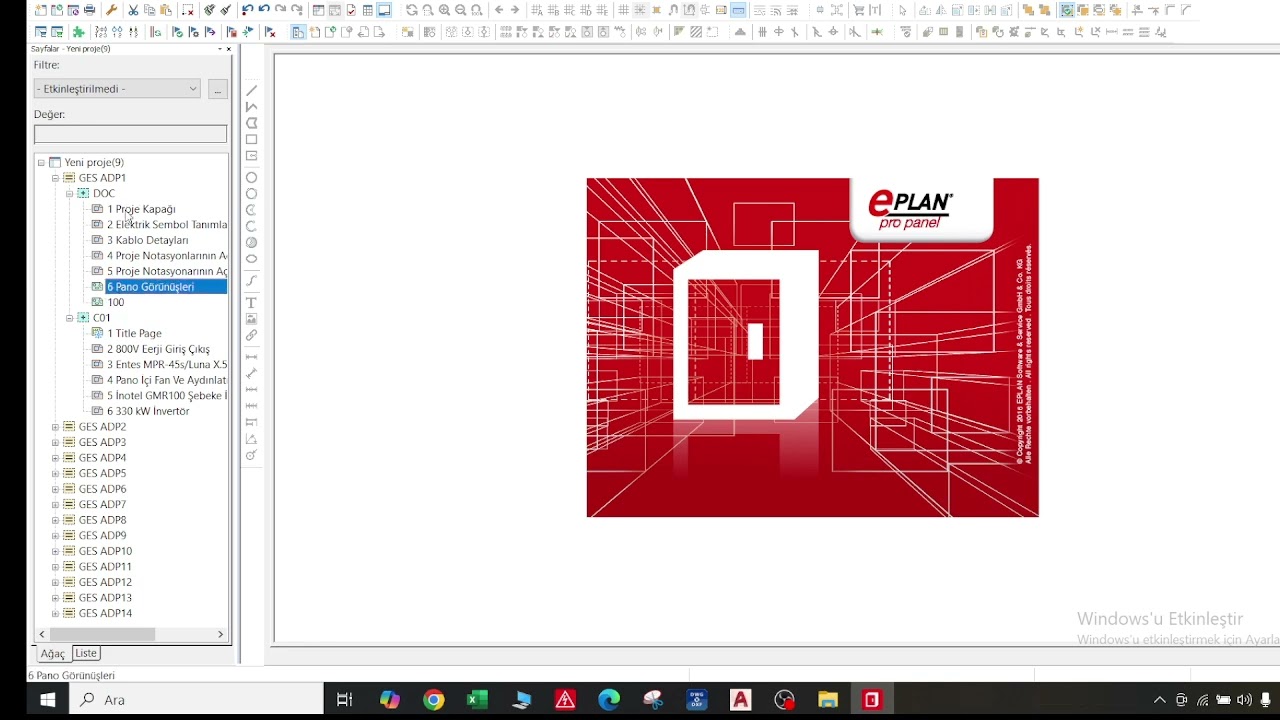
Task: Click the green puzzle piece icon
Action: (x=78, y=32)
